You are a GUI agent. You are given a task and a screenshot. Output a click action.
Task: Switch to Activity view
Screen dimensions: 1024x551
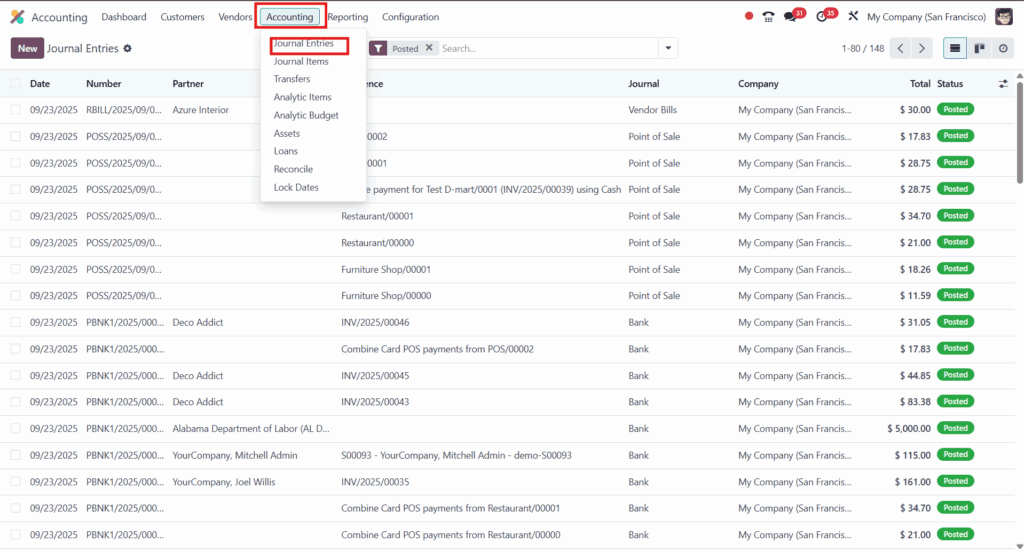click(1002, 48)
